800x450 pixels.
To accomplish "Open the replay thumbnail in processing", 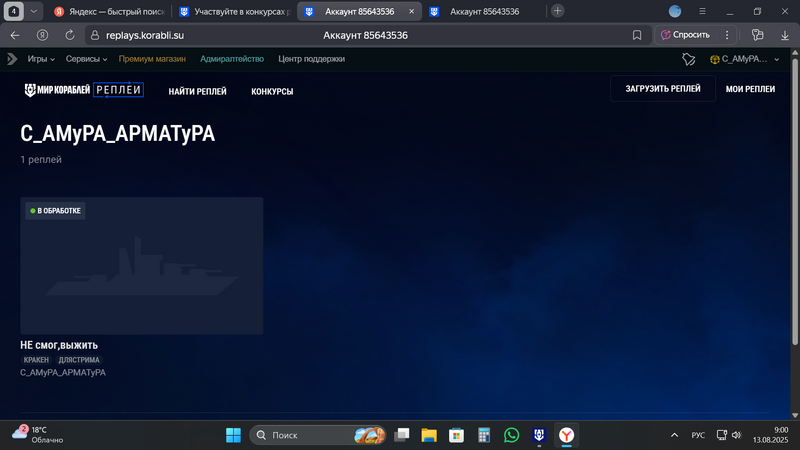I will tap(142, 266).
